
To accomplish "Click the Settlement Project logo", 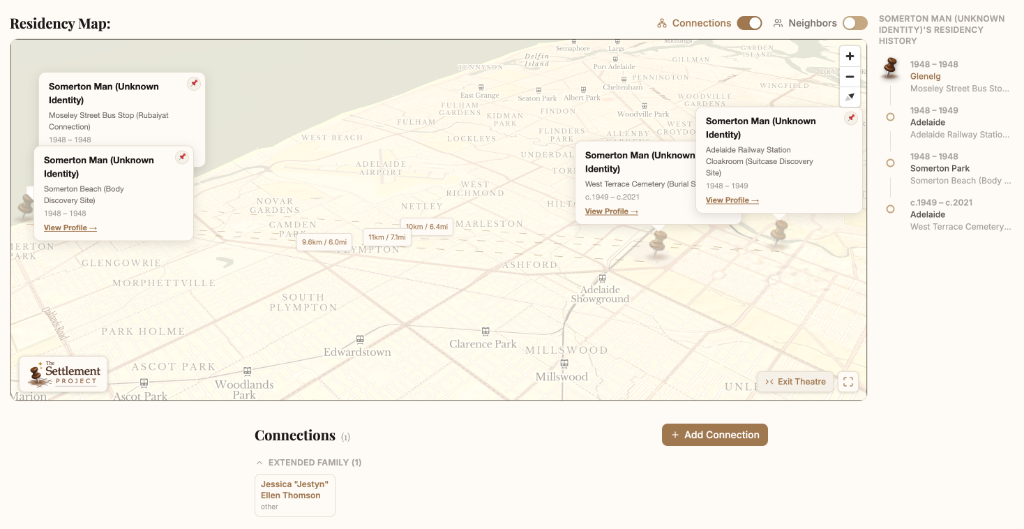I will 63,374.
